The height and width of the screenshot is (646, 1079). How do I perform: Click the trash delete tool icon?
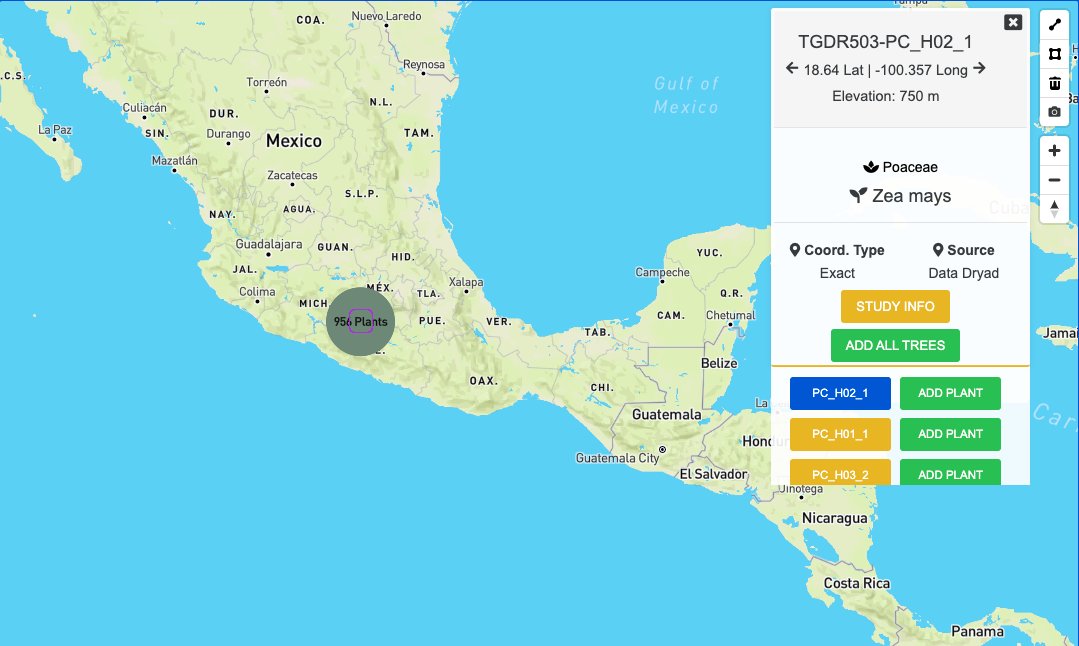click(x=1054, y=83)
